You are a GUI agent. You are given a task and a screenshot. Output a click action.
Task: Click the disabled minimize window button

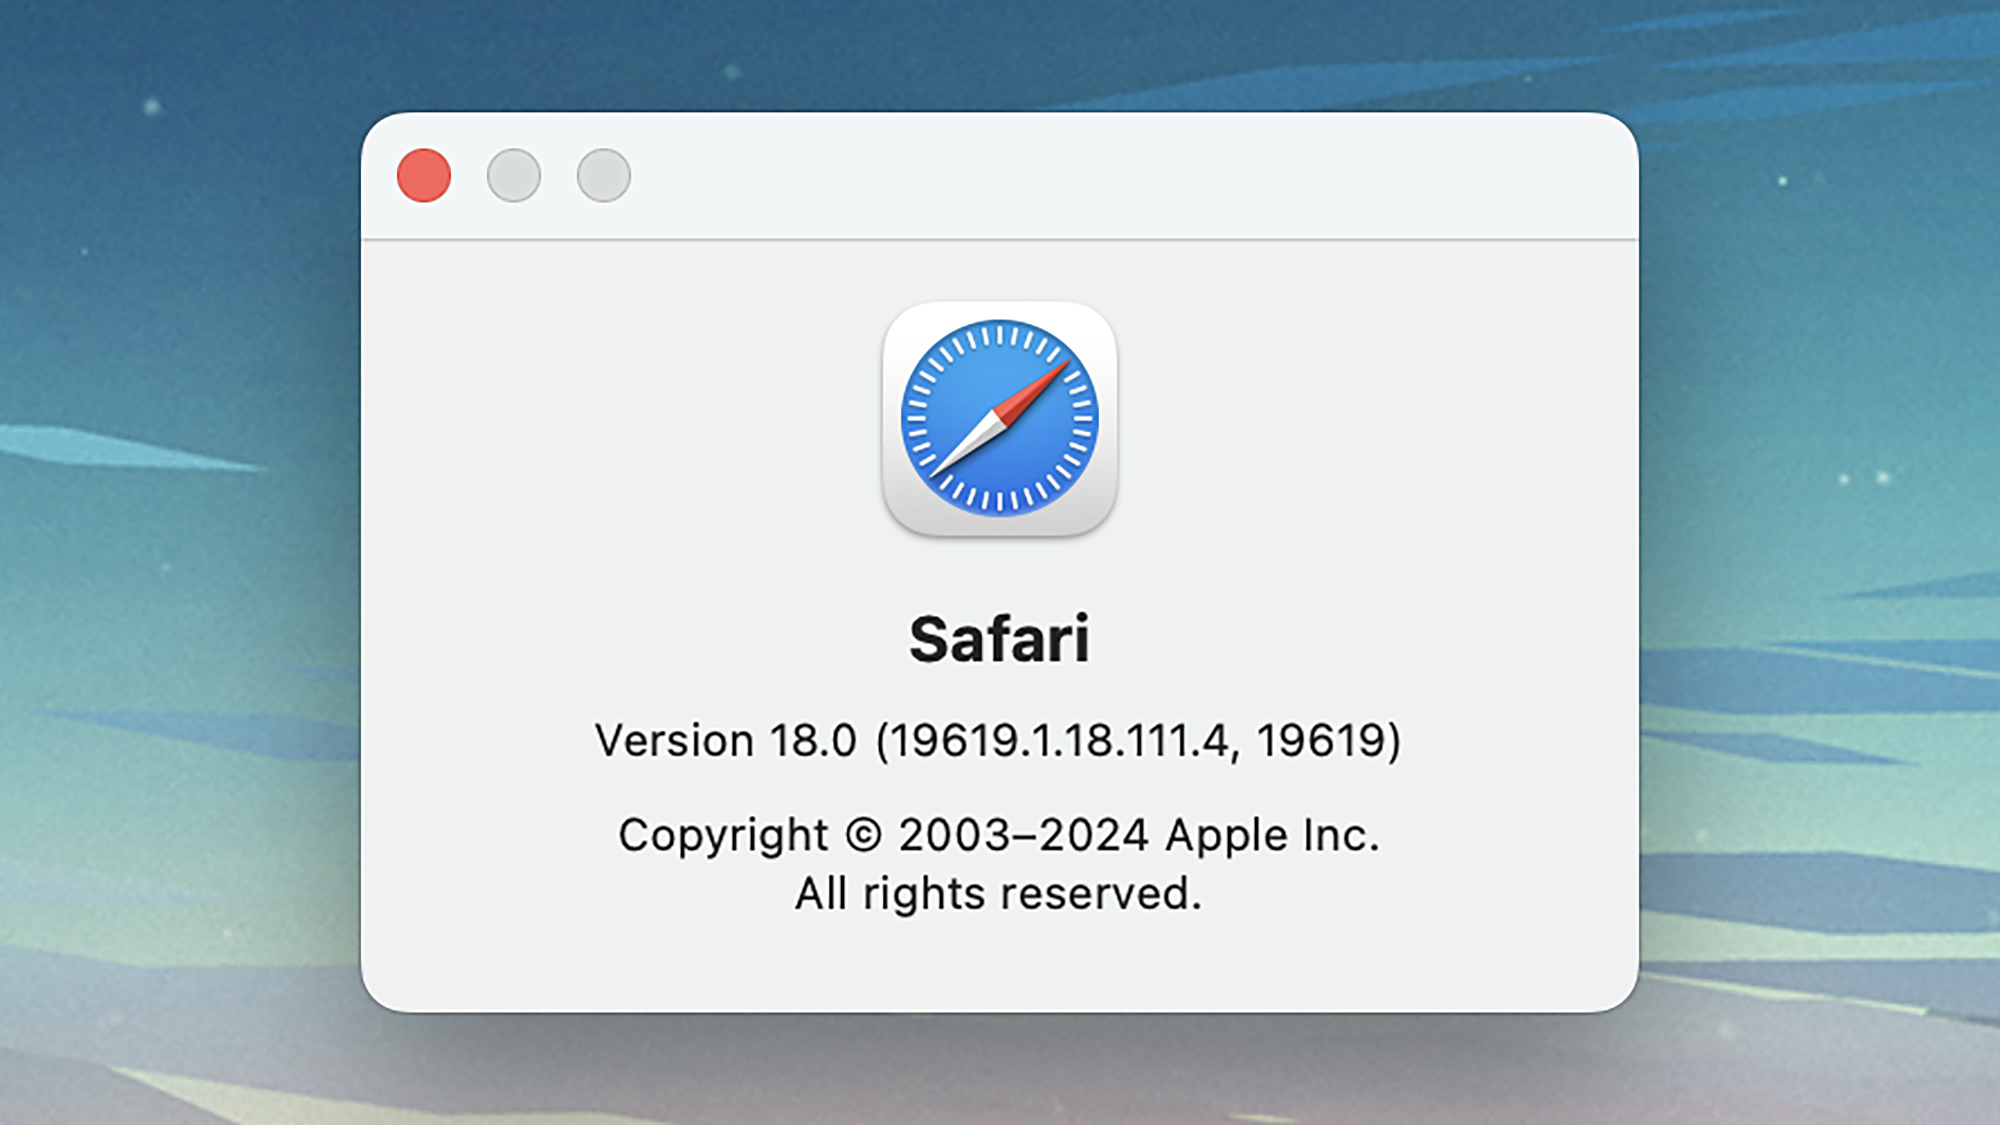coord(514,176)
